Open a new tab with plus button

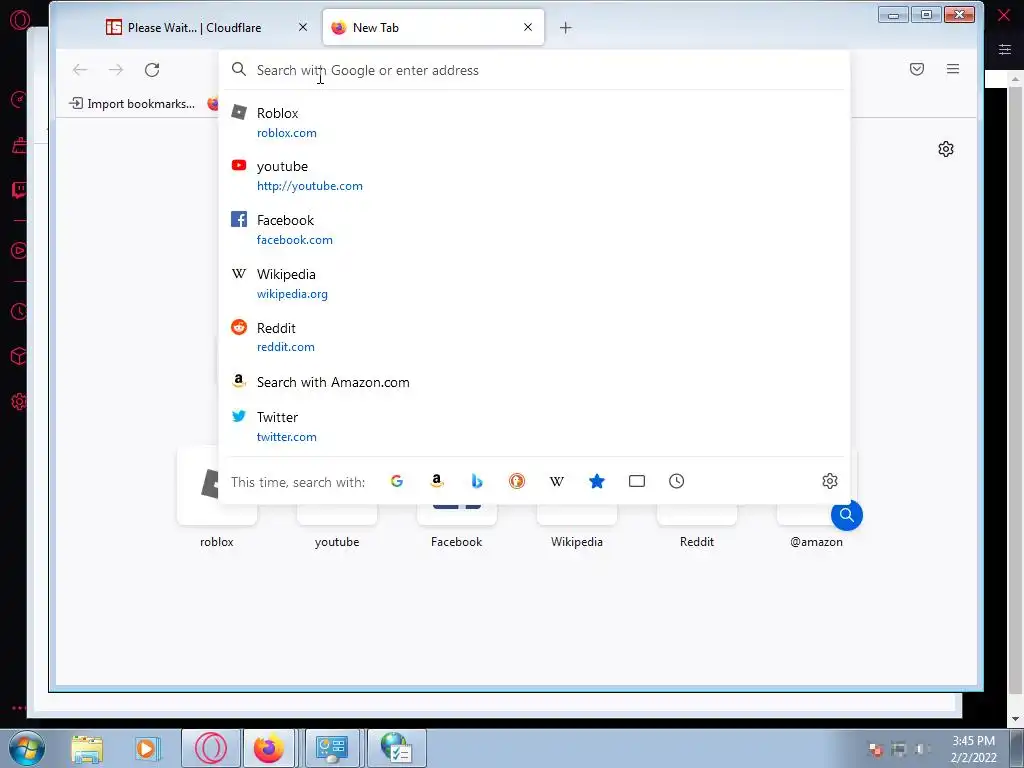(566, 27)
